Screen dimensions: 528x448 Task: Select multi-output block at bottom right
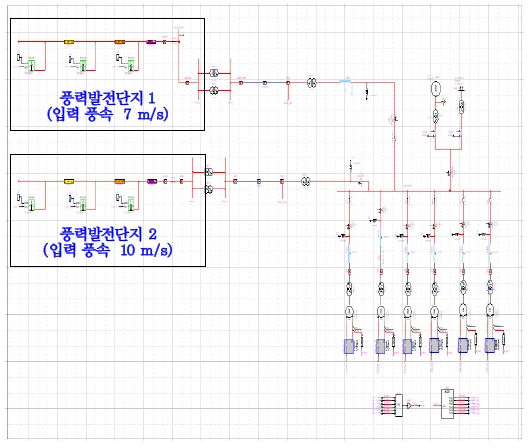[x=448, y=404]
